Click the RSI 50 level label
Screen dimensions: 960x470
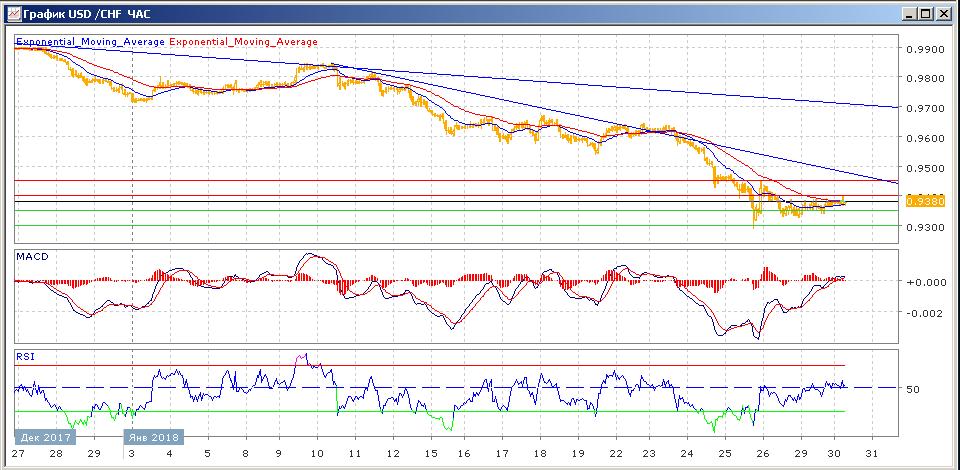click(x=912, y=389)
